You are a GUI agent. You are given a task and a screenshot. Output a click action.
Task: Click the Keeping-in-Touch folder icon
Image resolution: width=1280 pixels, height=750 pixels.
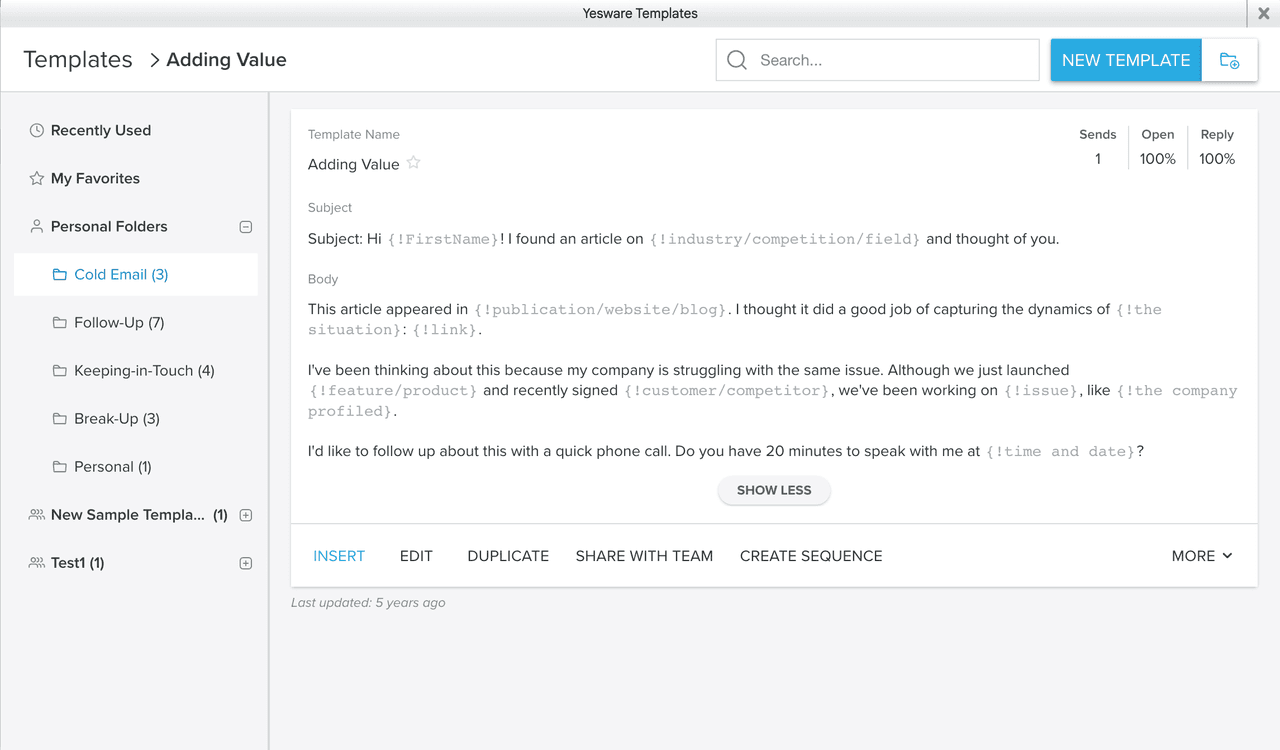click(x=60, y=370)
